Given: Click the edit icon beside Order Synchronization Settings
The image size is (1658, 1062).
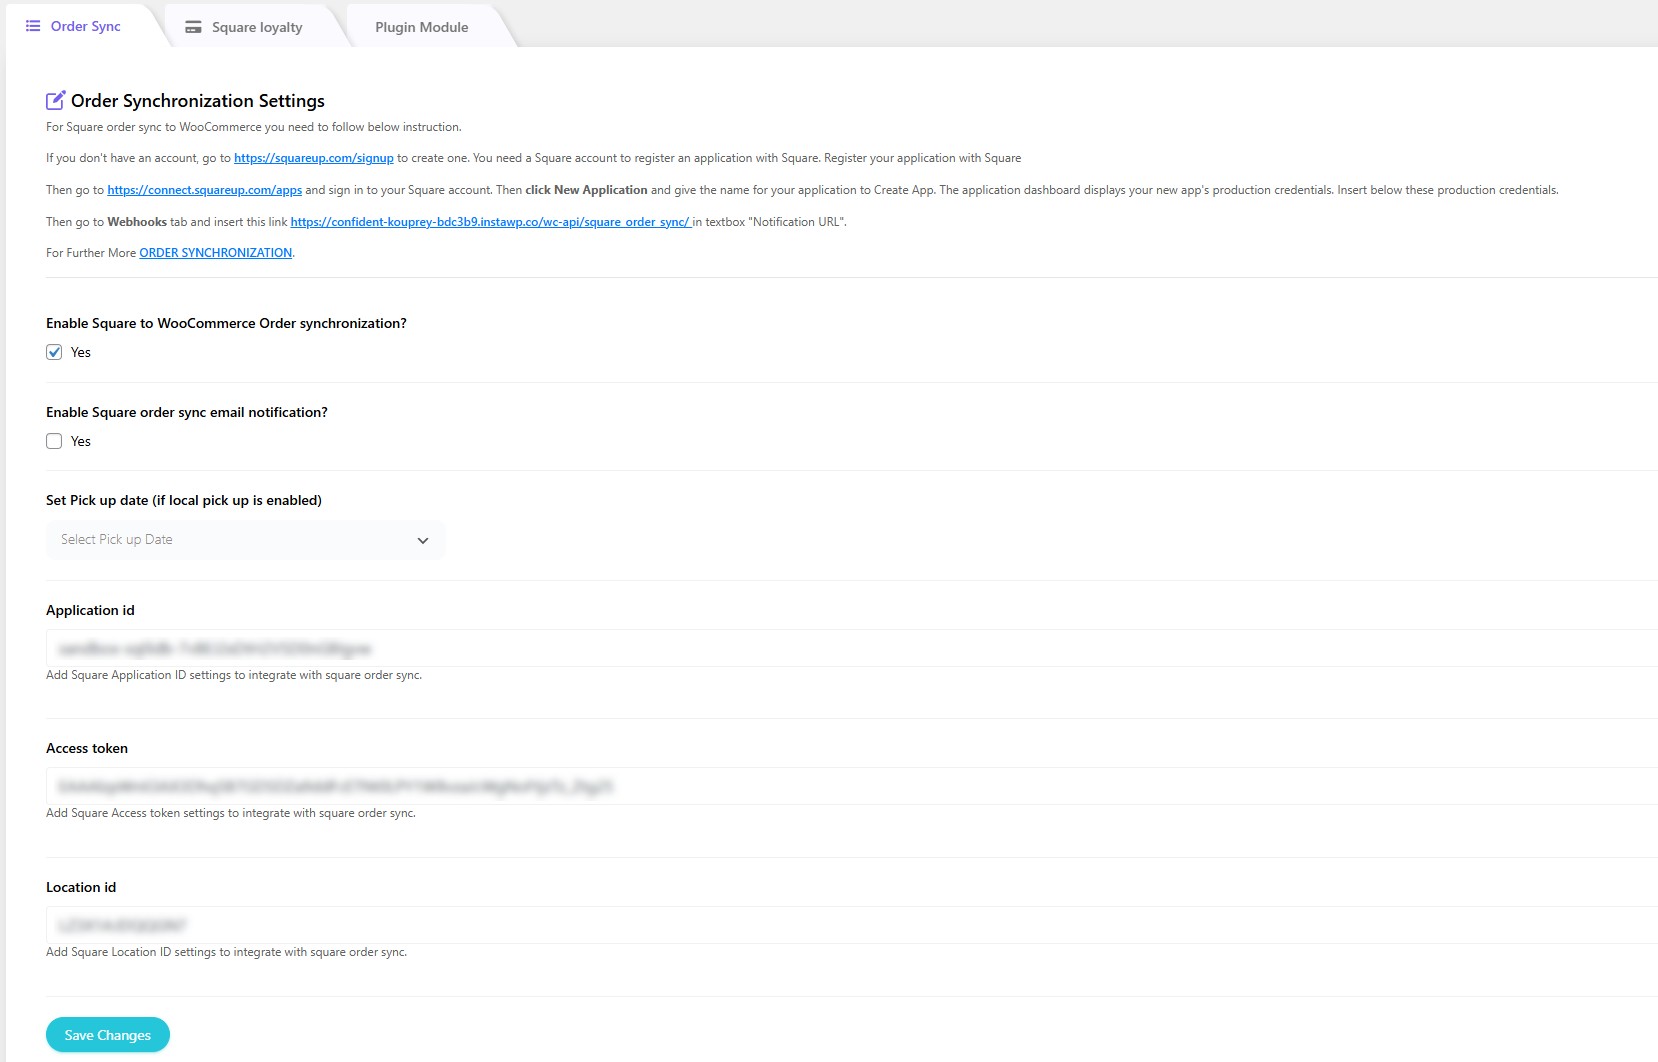Looking at the screenshot, I should tap(56, 100).
